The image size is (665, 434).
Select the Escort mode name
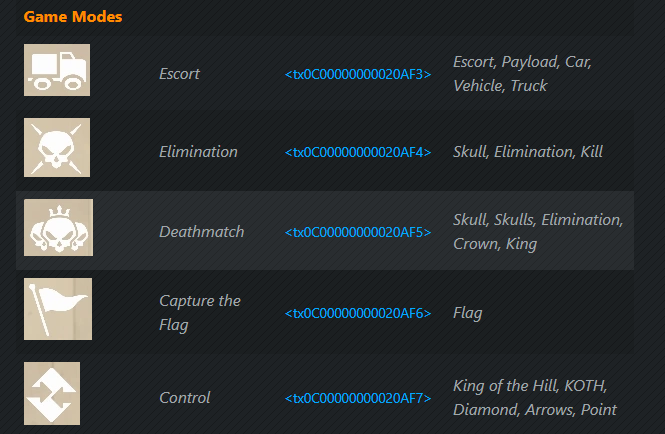point(179,74)
